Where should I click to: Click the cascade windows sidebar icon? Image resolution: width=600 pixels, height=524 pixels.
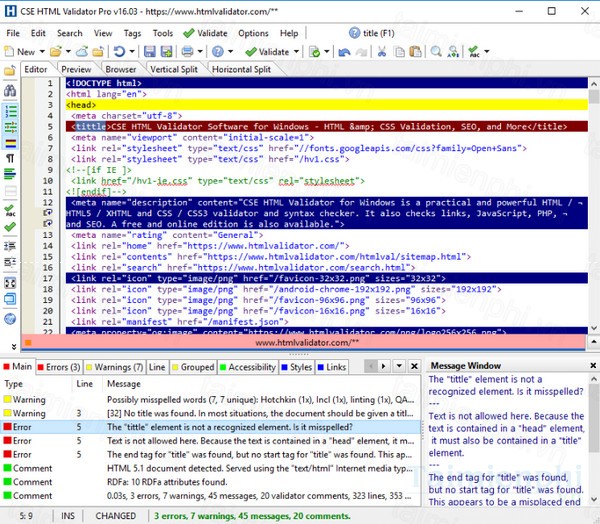[x=10, y=299]
